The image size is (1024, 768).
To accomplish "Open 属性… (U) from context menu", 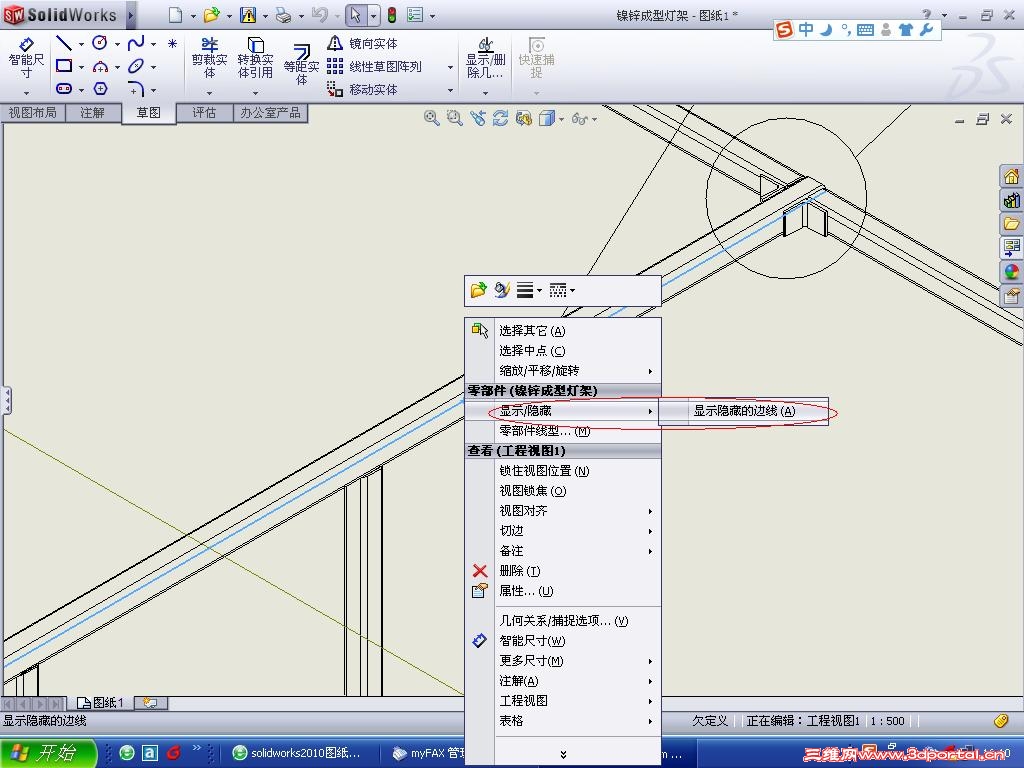I will [x=563, y=591].
